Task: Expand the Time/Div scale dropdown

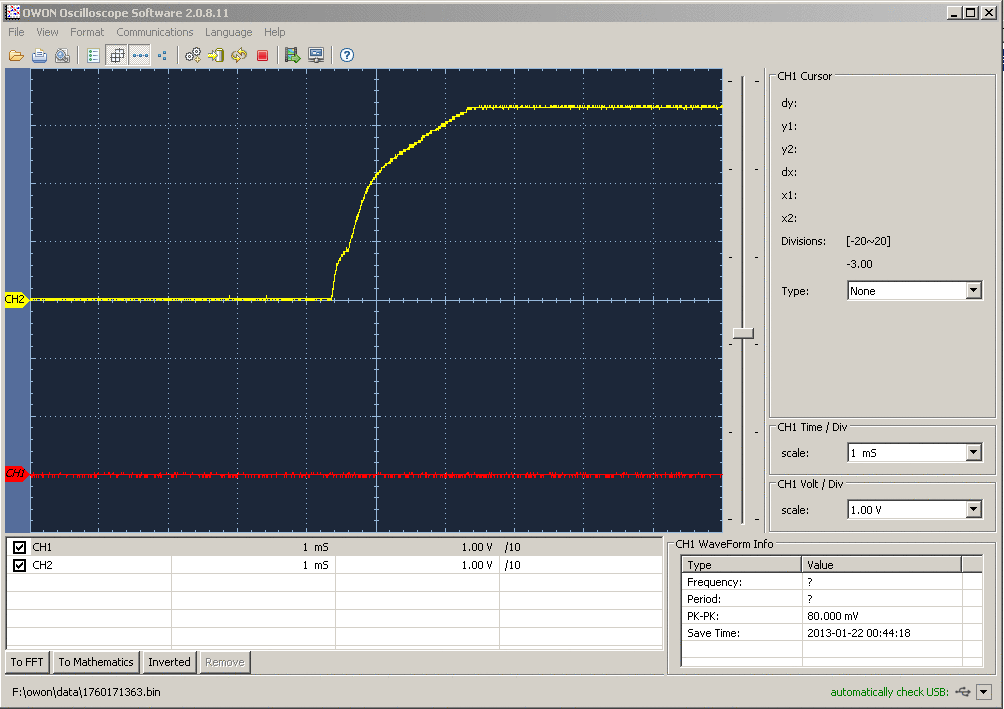Action: coord(973,453)
